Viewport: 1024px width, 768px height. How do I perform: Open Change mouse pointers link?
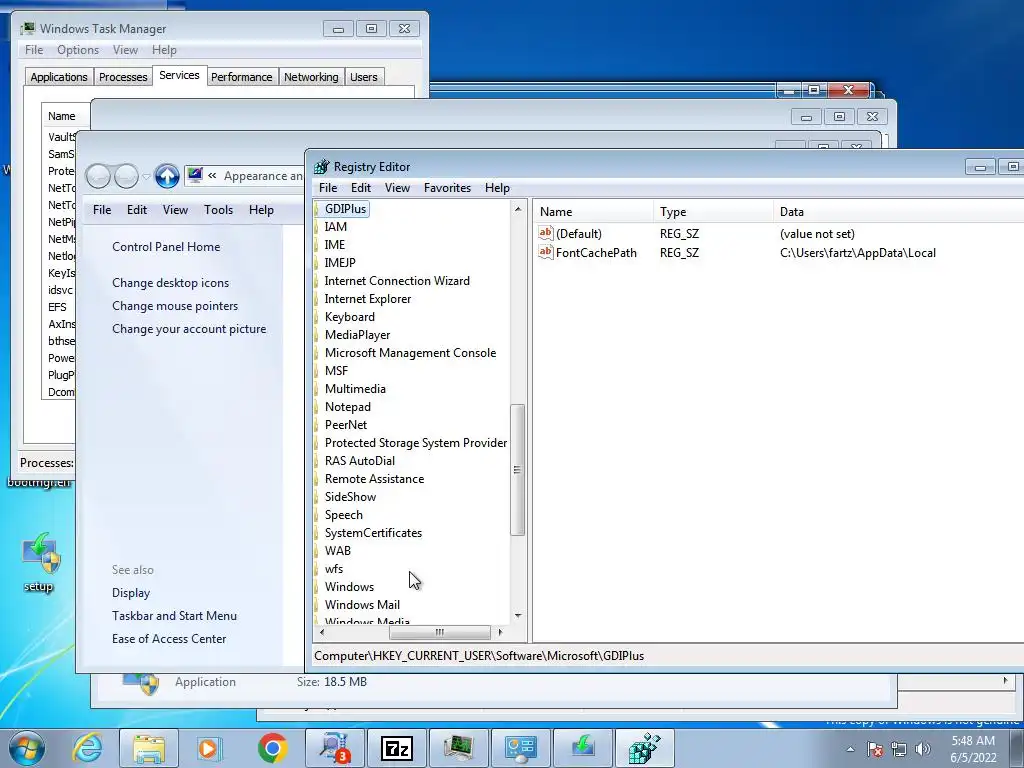pyautogui.click(x=175, y=306)
